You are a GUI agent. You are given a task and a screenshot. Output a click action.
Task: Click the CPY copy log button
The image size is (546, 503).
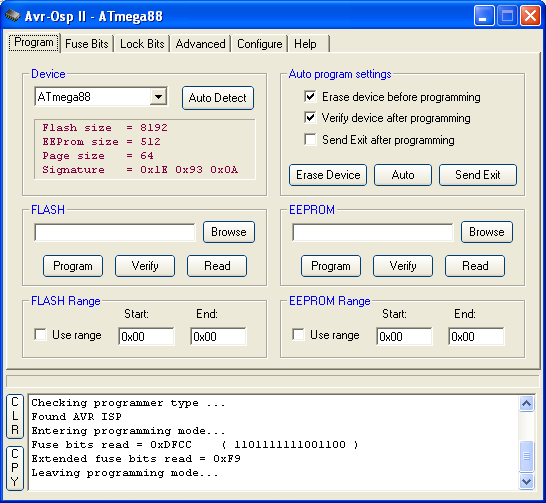[15, 468]
